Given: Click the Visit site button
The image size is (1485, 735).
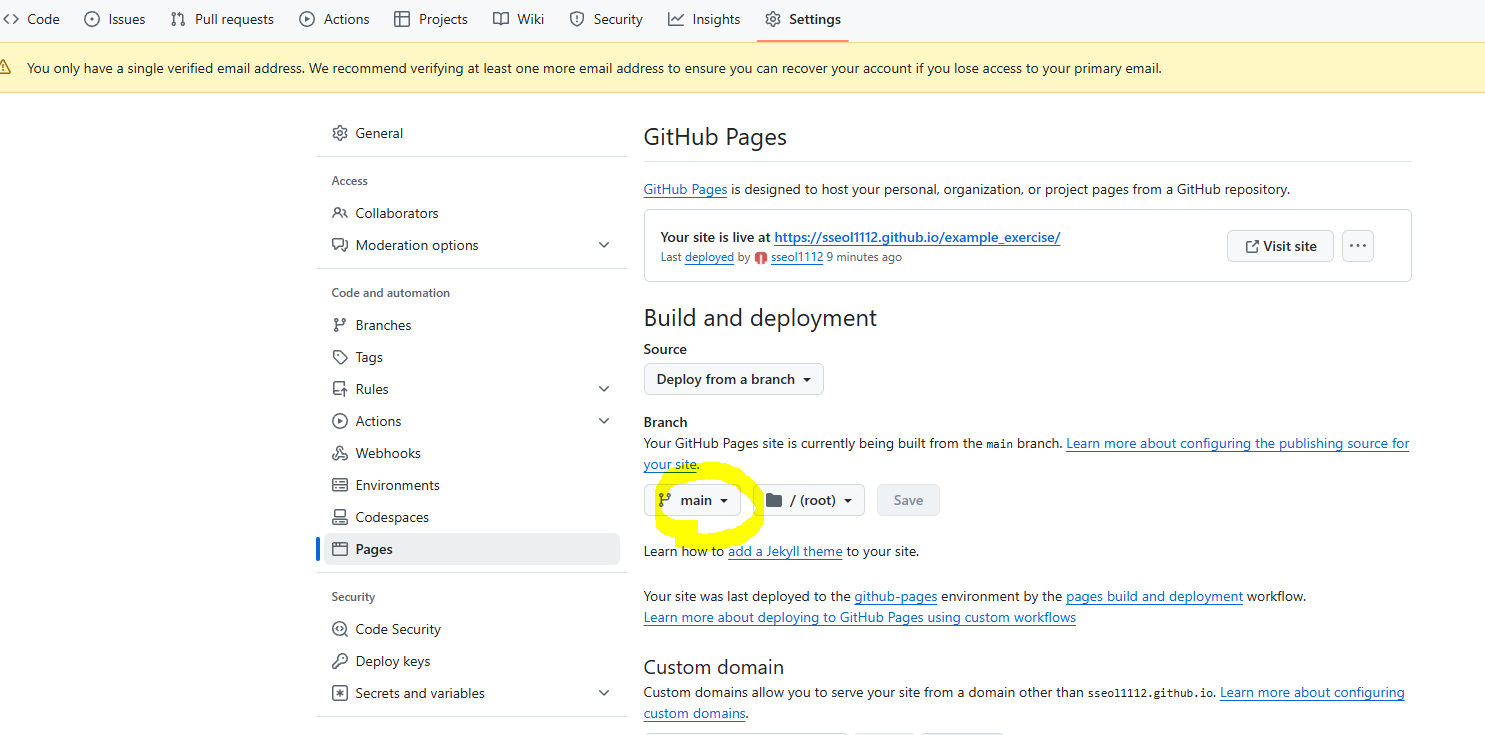Looking at the screenshot, I should coord(1280,246).
